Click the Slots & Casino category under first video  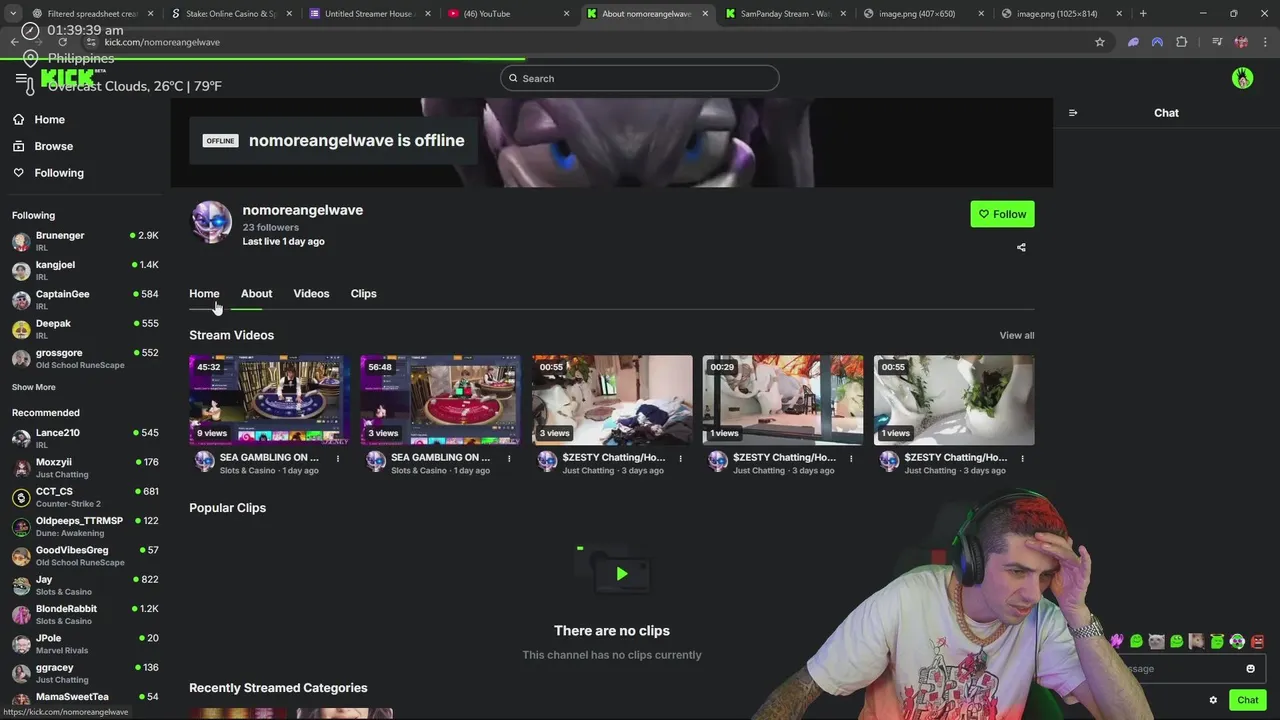[248, 471]
